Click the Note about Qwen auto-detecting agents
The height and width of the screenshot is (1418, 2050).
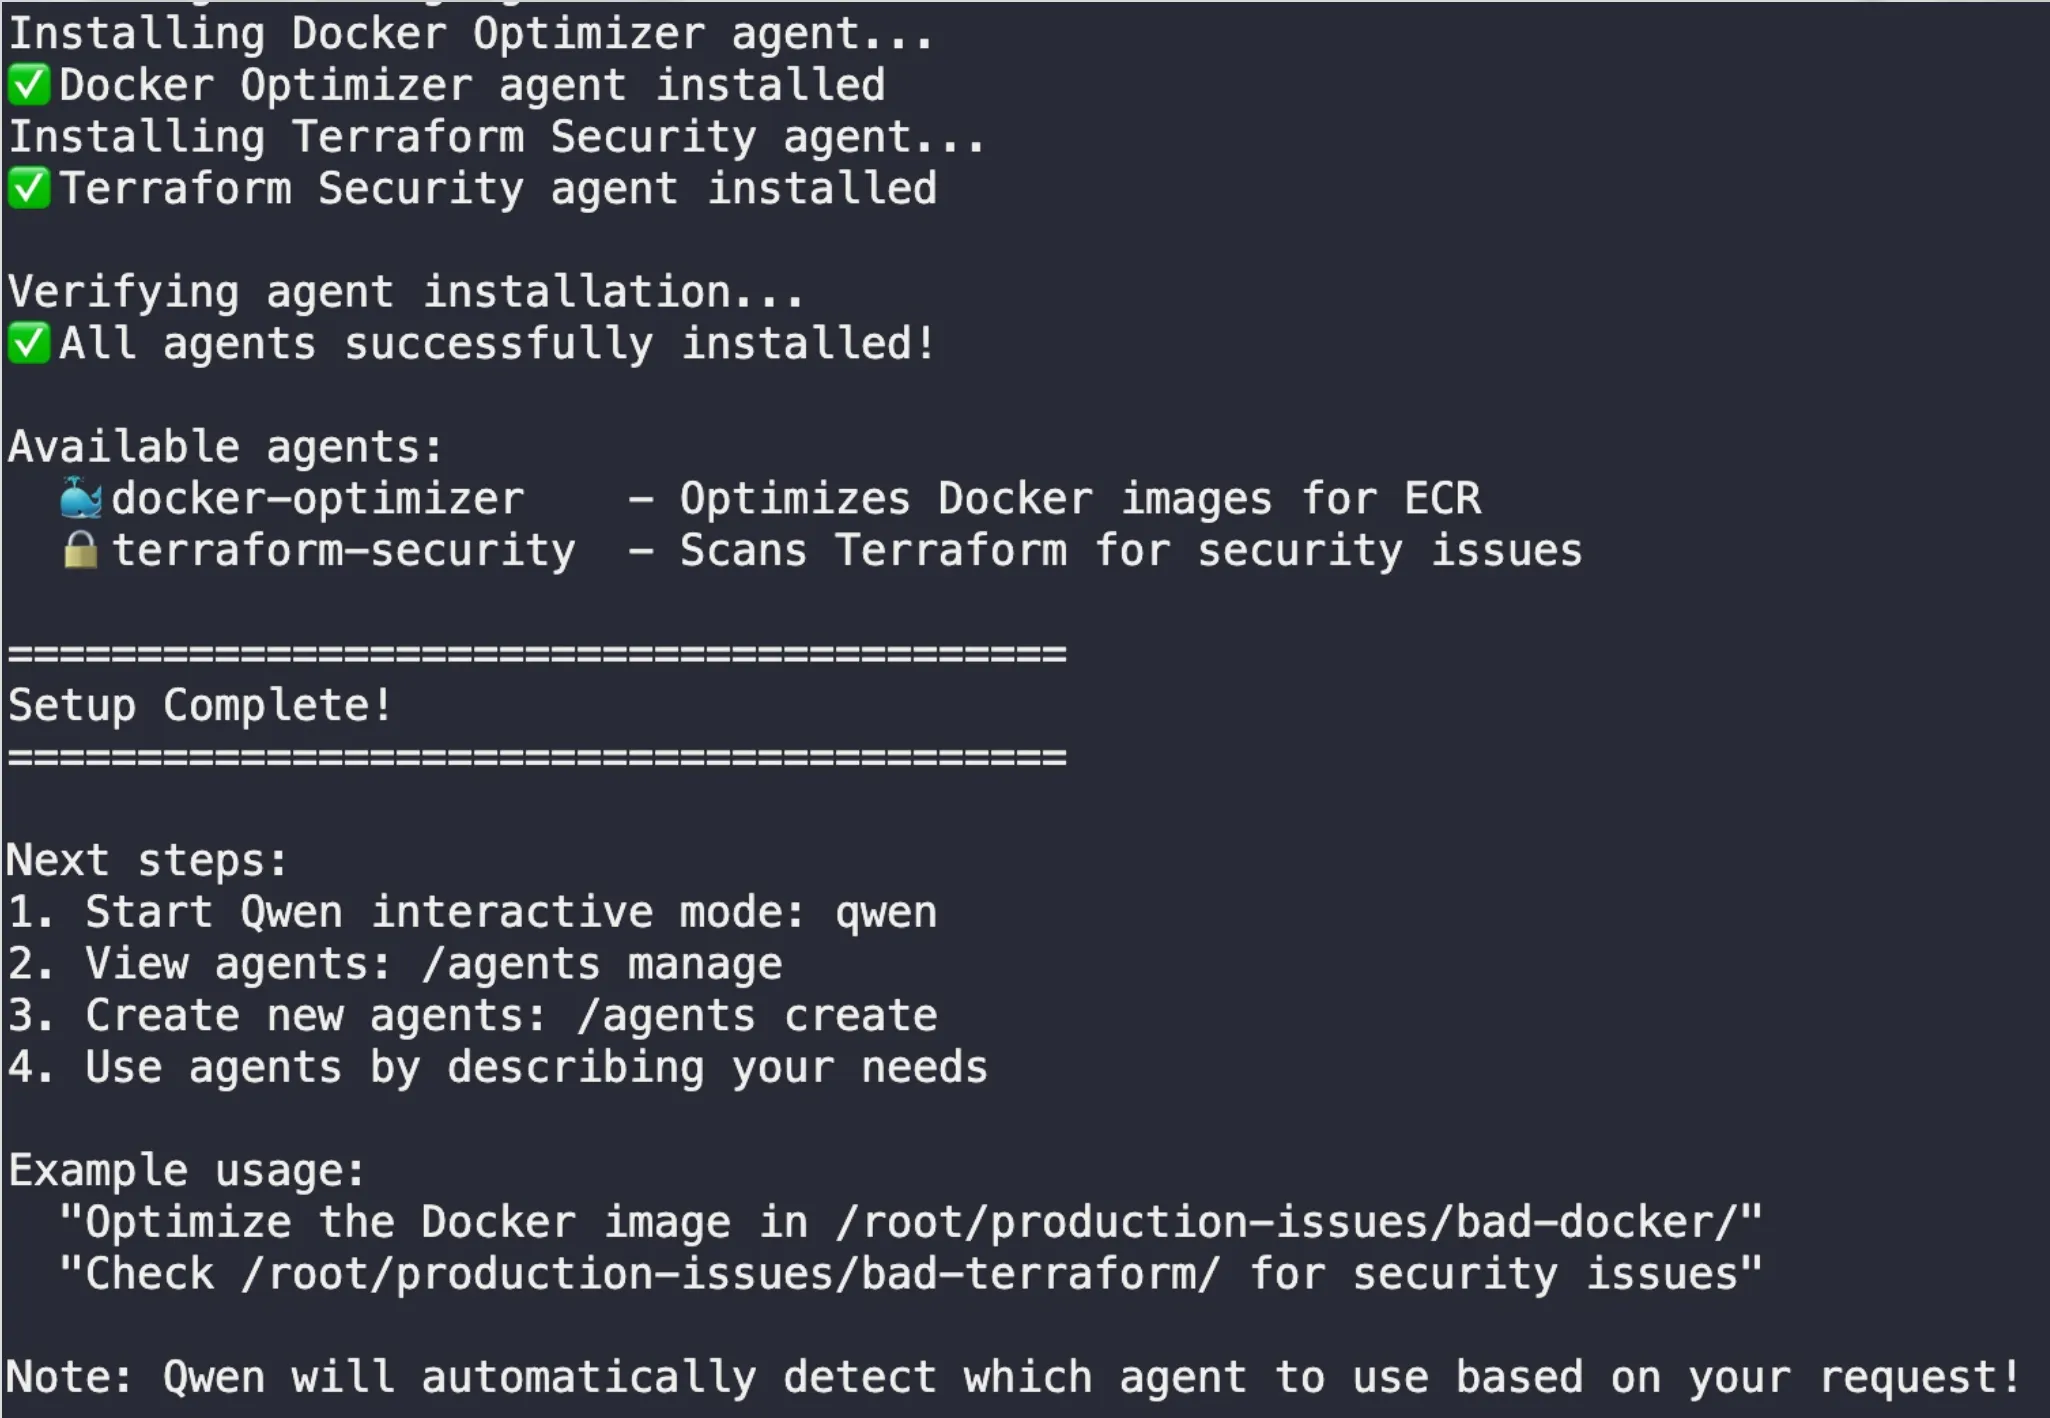coord(1012,1377)
